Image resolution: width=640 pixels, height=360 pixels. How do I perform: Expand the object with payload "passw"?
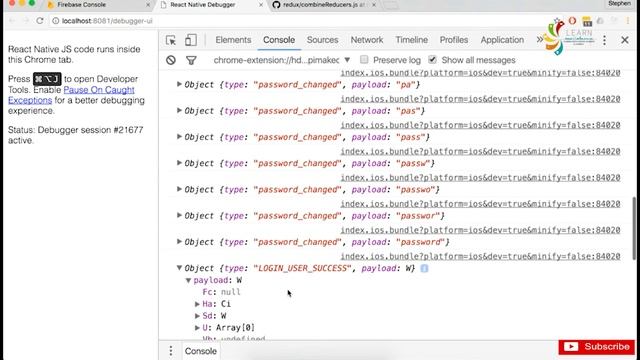point(179,163)
